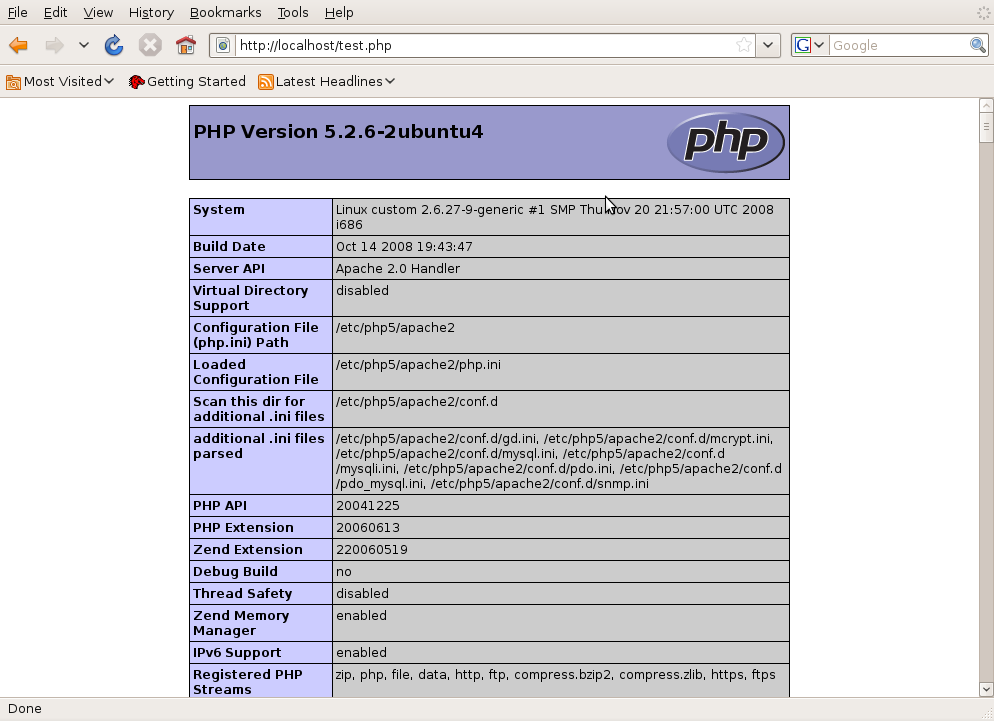The height and width of the screenshot is (721, 994).
Task: Click the Stop loading button
Action: tap(150, 45)
